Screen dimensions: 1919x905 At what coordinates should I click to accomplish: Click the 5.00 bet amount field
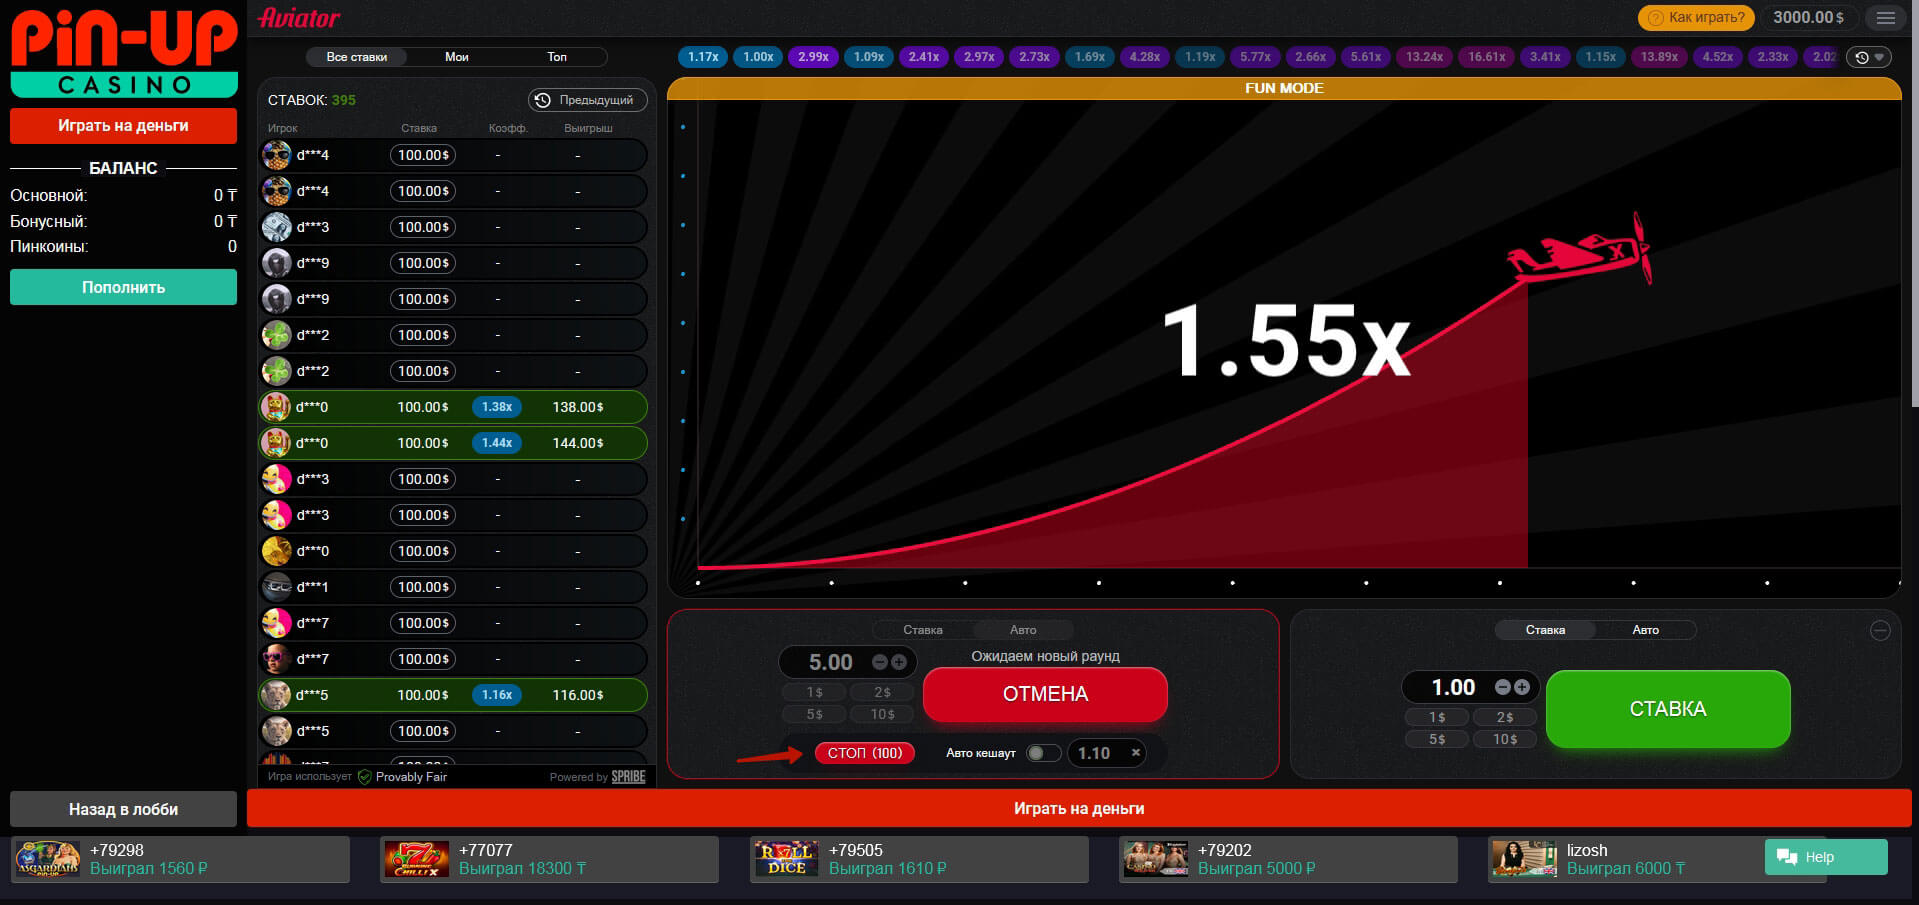tap(831, 662)
